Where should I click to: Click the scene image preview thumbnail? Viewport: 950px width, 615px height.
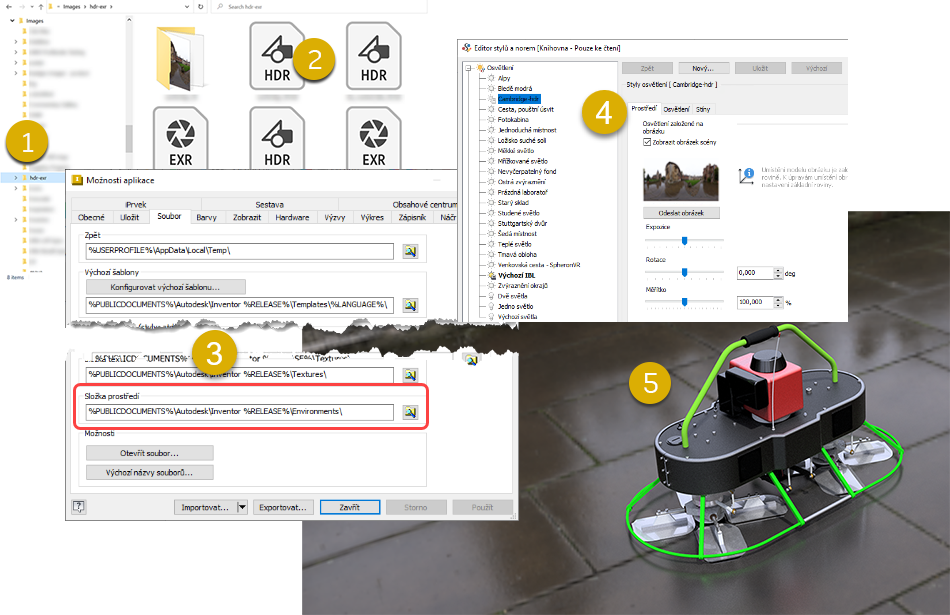tap(680, 181)
